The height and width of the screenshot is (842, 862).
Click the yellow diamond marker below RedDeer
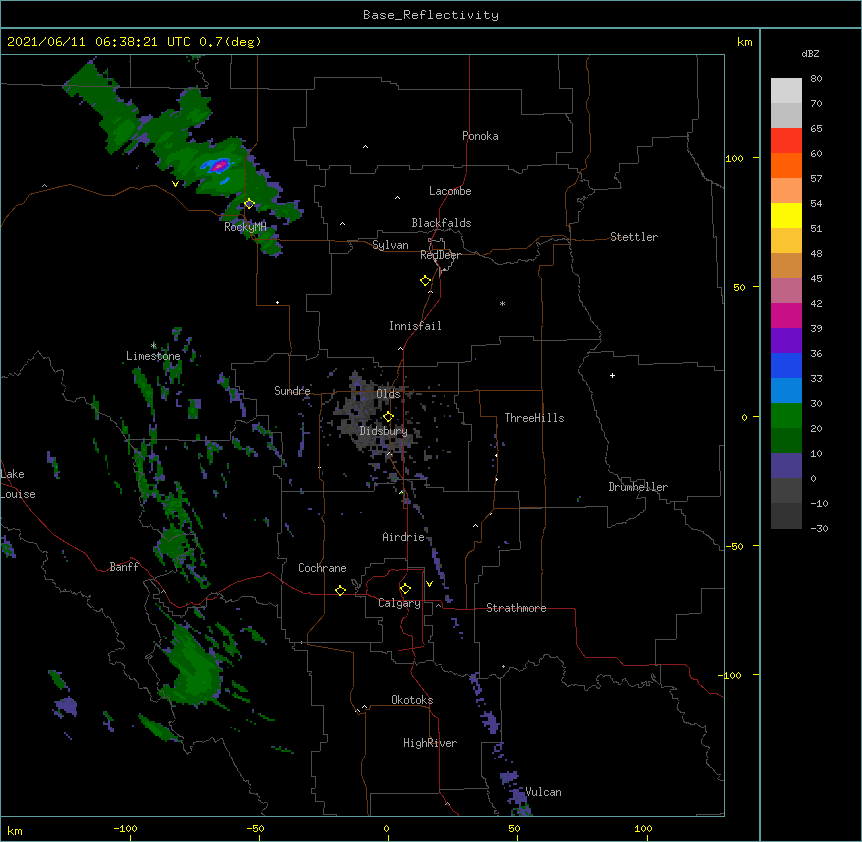point(426,281)
